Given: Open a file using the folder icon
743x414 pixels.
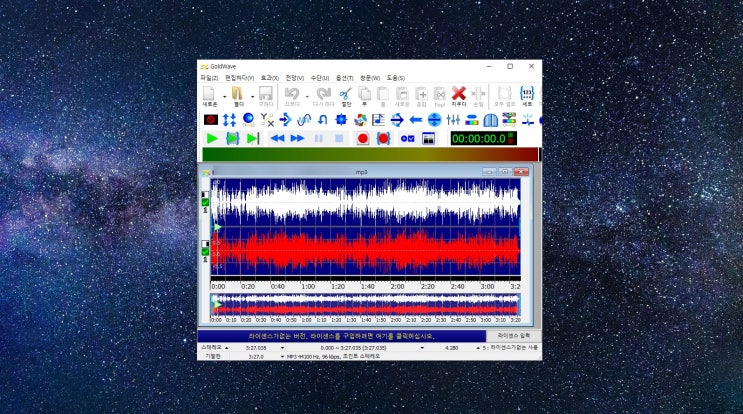Looking at the screenshot, I should 238,96.
